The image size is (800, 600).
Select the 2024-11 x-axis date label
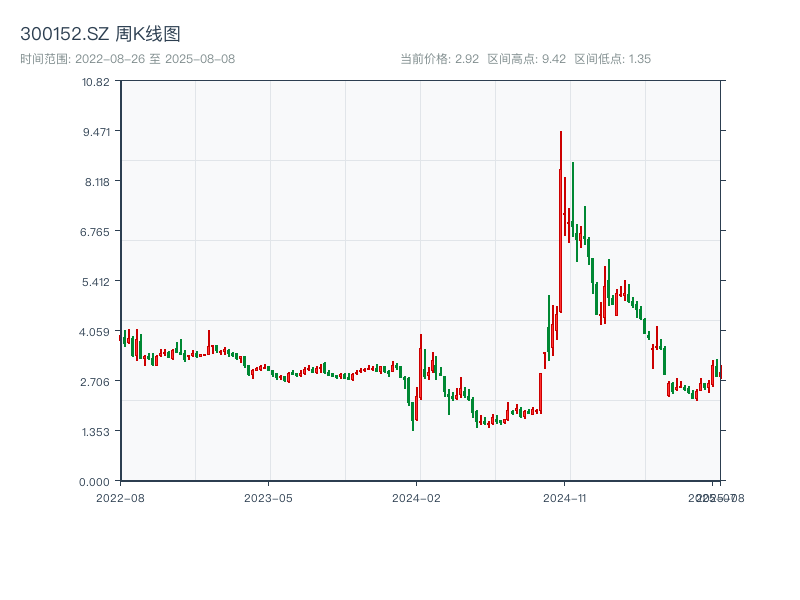[564, 497]
